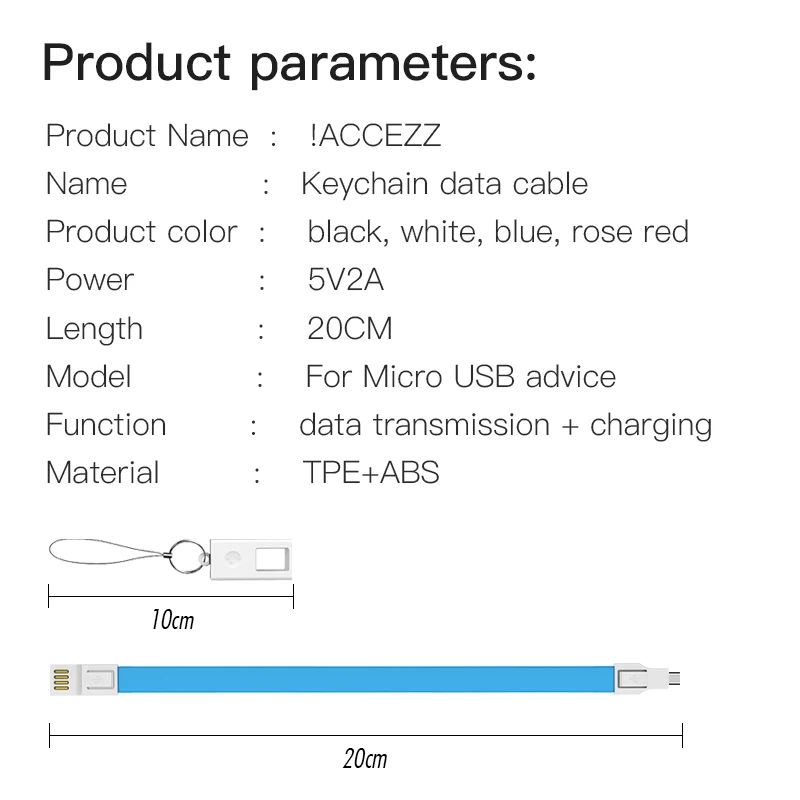Click the white keychain cap
Image resolution: width=800 pixels, height=800 pixels.
[252, 559]
